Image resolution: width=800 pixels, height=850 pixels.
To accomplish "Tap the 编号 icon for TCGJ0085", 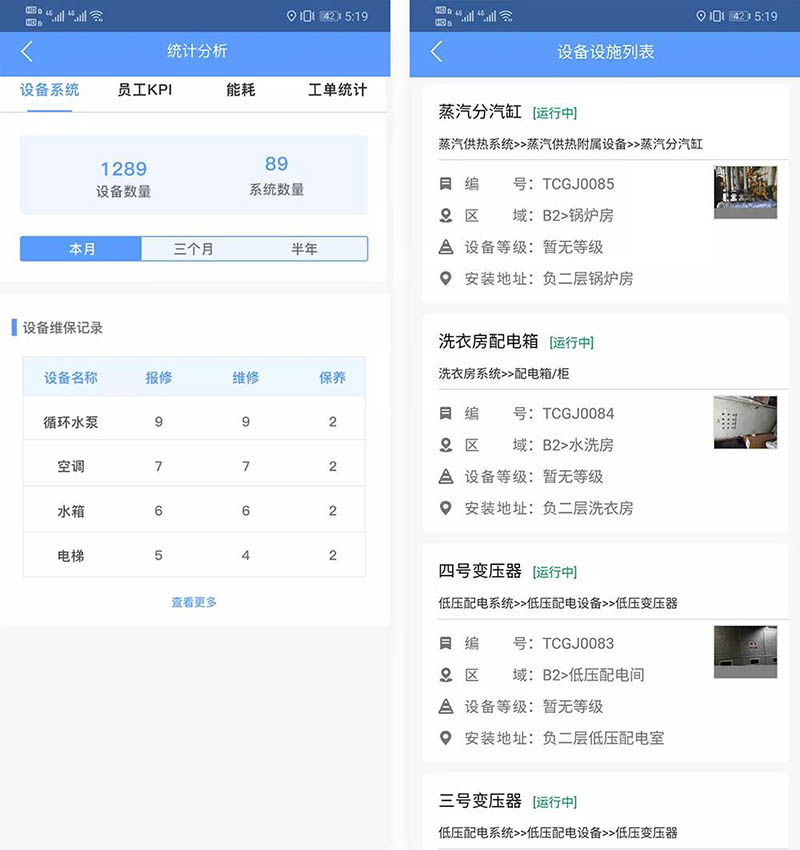I will [x=446, y=184].
